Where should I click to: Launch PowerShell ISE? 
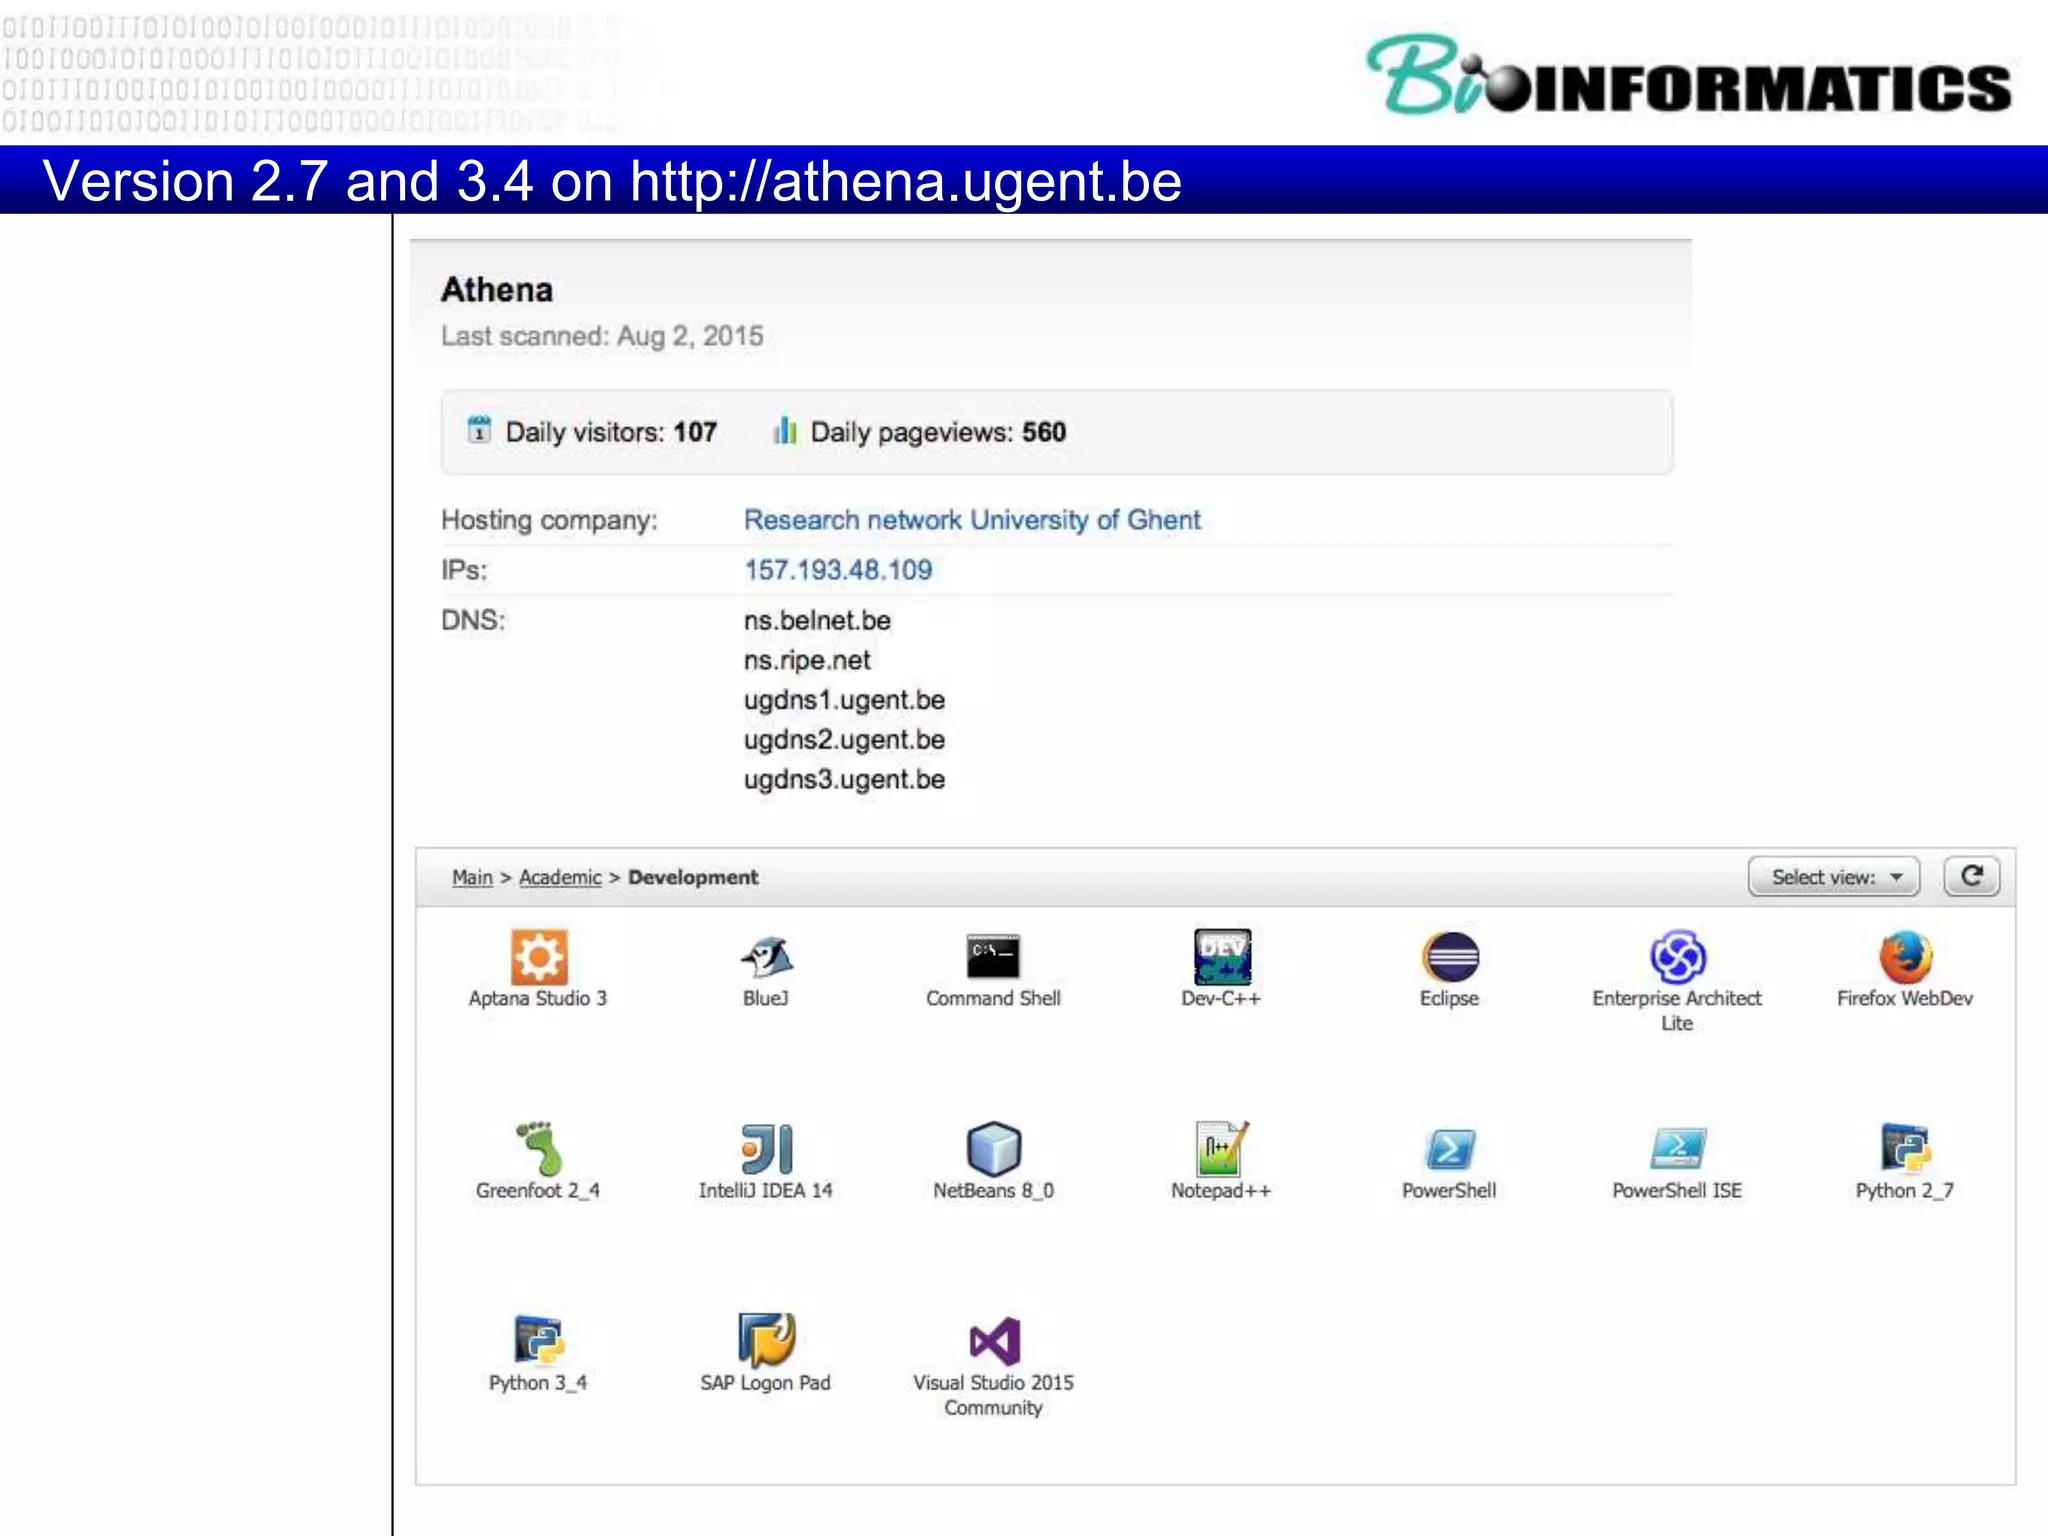1677,1148
